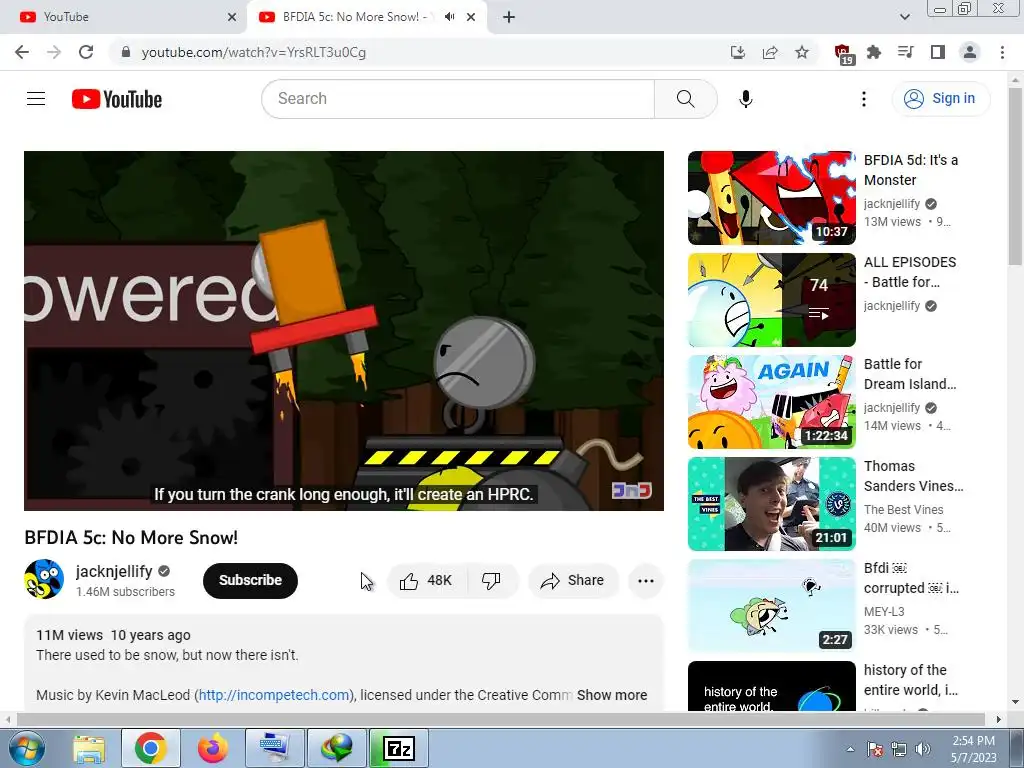Click the Sign in button
This screenshot has width=1024, height=768.
click(x=940, y=99)
